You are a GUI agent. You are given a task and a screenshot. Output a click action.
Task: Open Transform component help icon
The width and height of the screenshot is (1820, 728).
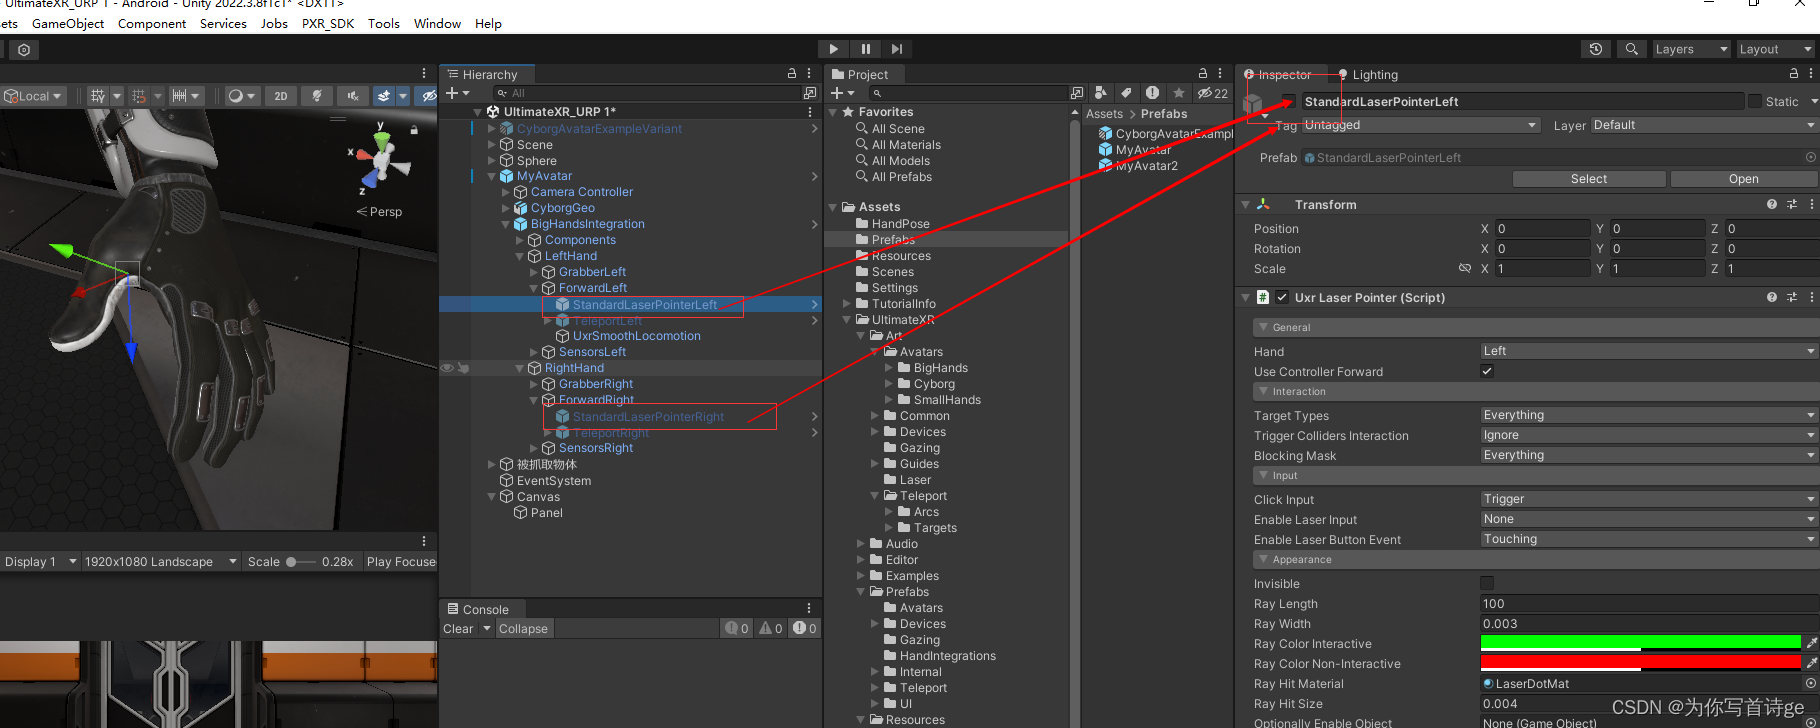tap(1772, 204)
